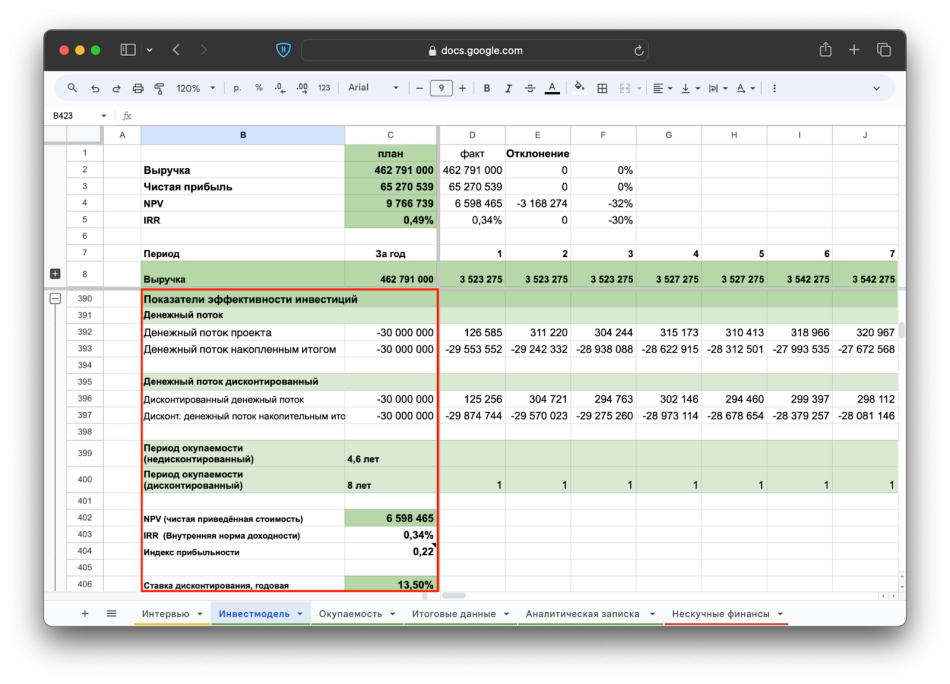Screen dimensions: 950x684
Task: Select the paint format roller tool
Action: (159, 88)
